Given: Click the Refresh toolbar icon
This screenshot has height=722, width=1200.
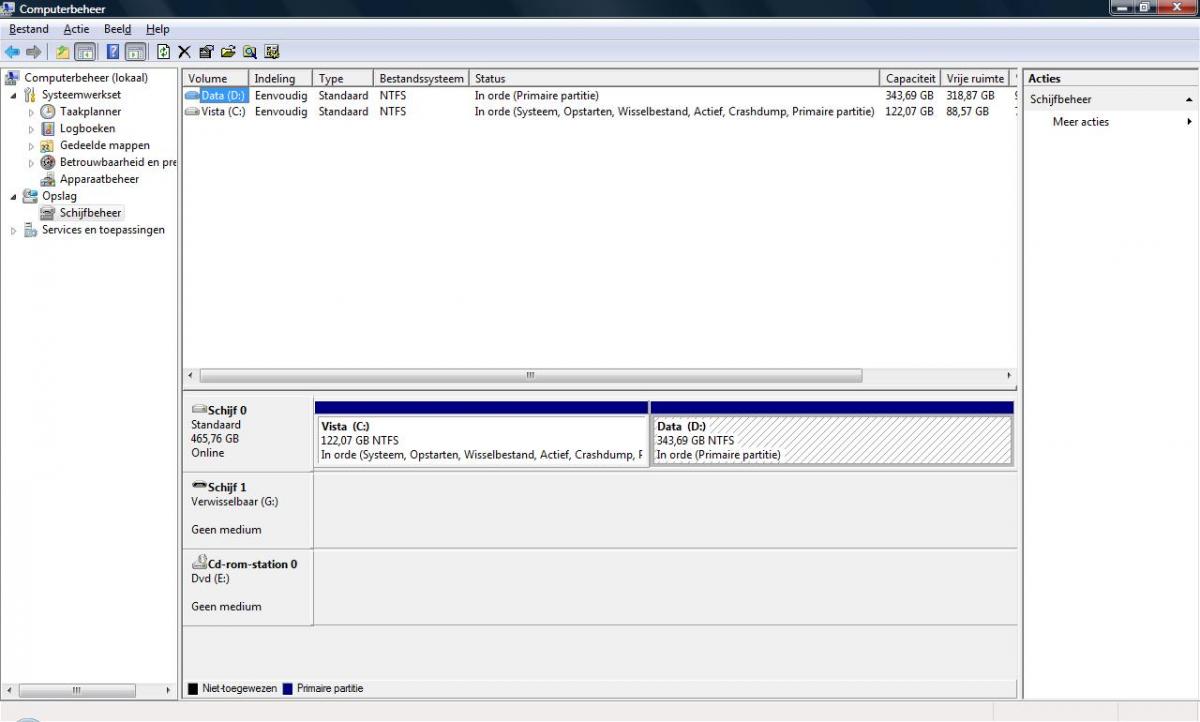Looking at the screenshot, I should (163, 52).
